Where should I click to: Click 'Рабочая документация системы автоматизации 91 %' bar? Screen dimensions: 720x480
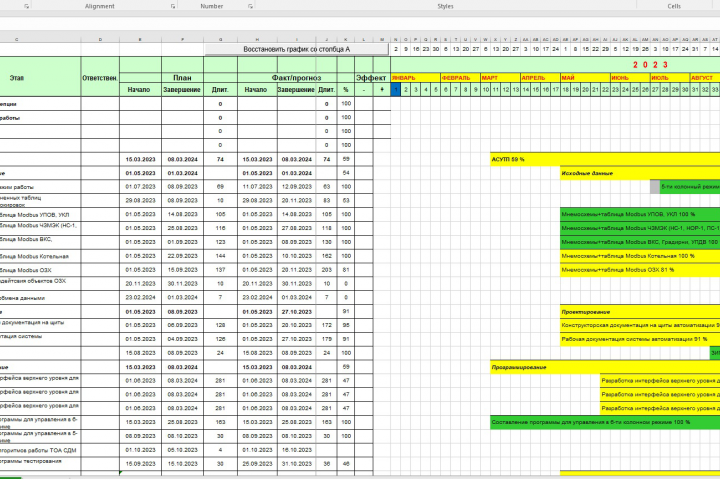pyautogui.click(x=640, y=339)
